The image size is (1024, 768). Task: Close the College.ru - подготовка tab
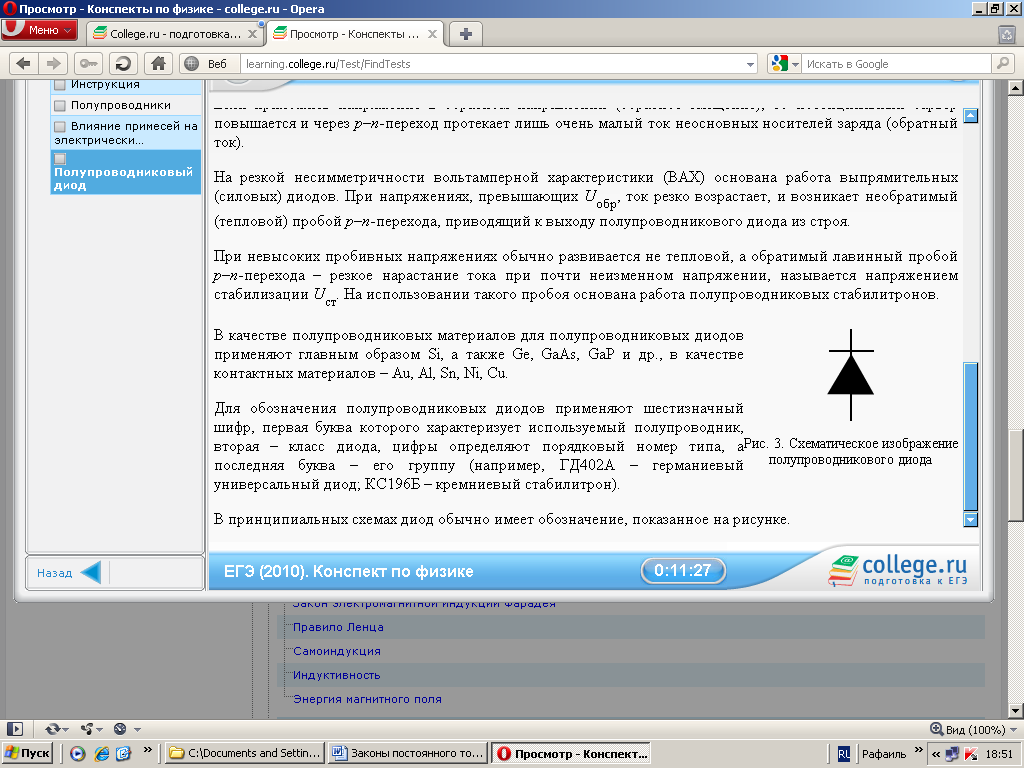[x=252, y=34]
